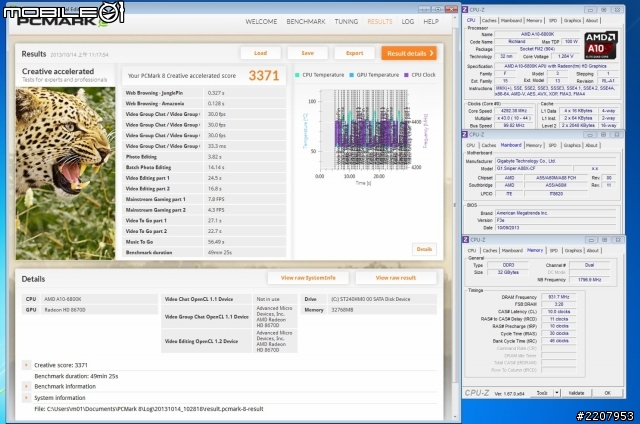Click View raw result button
Screen dimensions: 640x424
[396, 278]
